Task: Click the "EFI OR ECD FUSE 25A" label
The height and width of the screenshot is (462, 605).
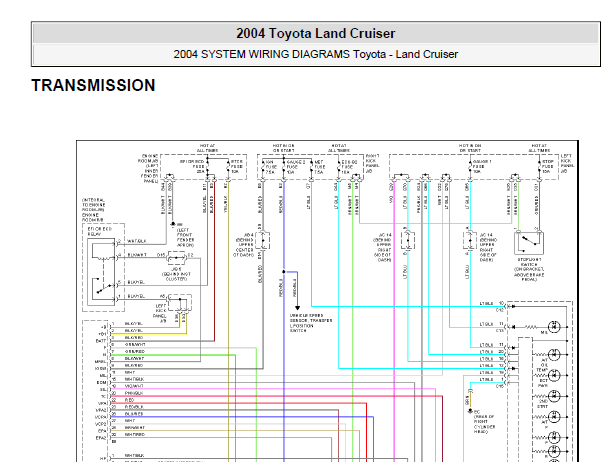Action: click(x=192, y=166)
